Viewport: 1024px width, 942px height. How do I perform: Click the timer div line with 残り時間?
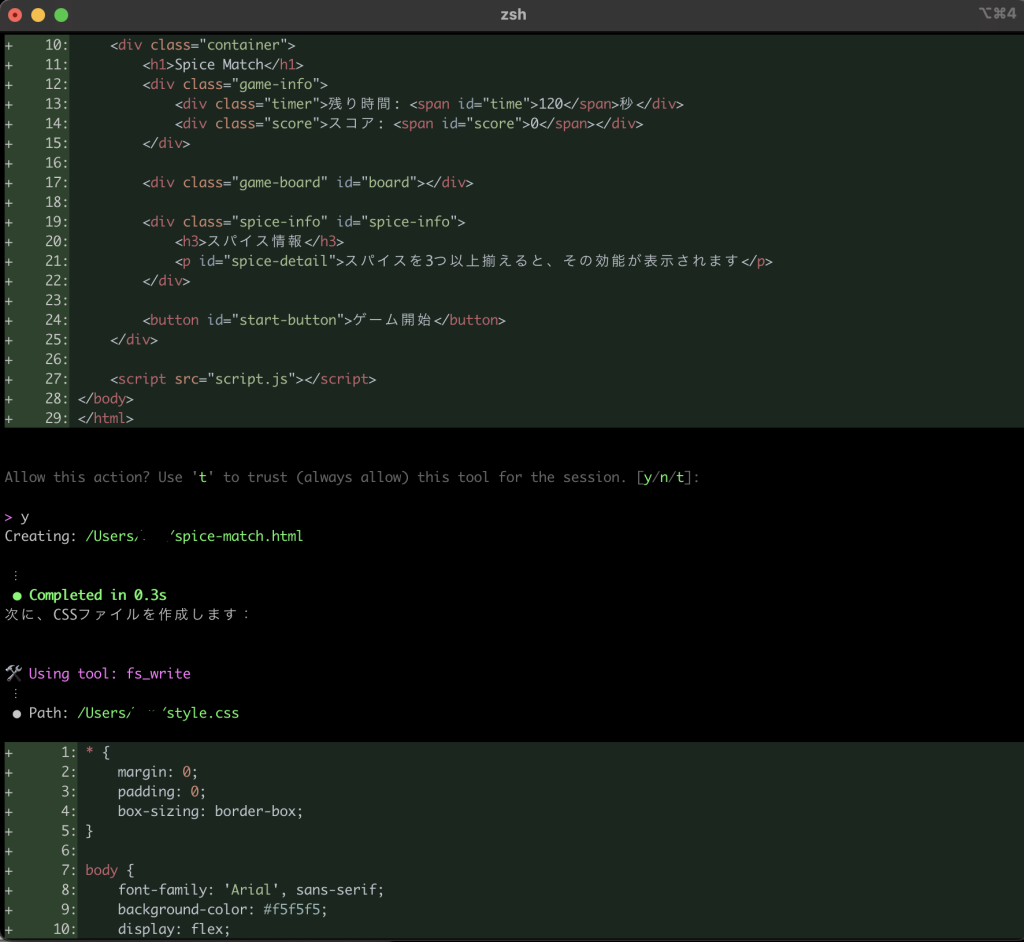(429, 104)
